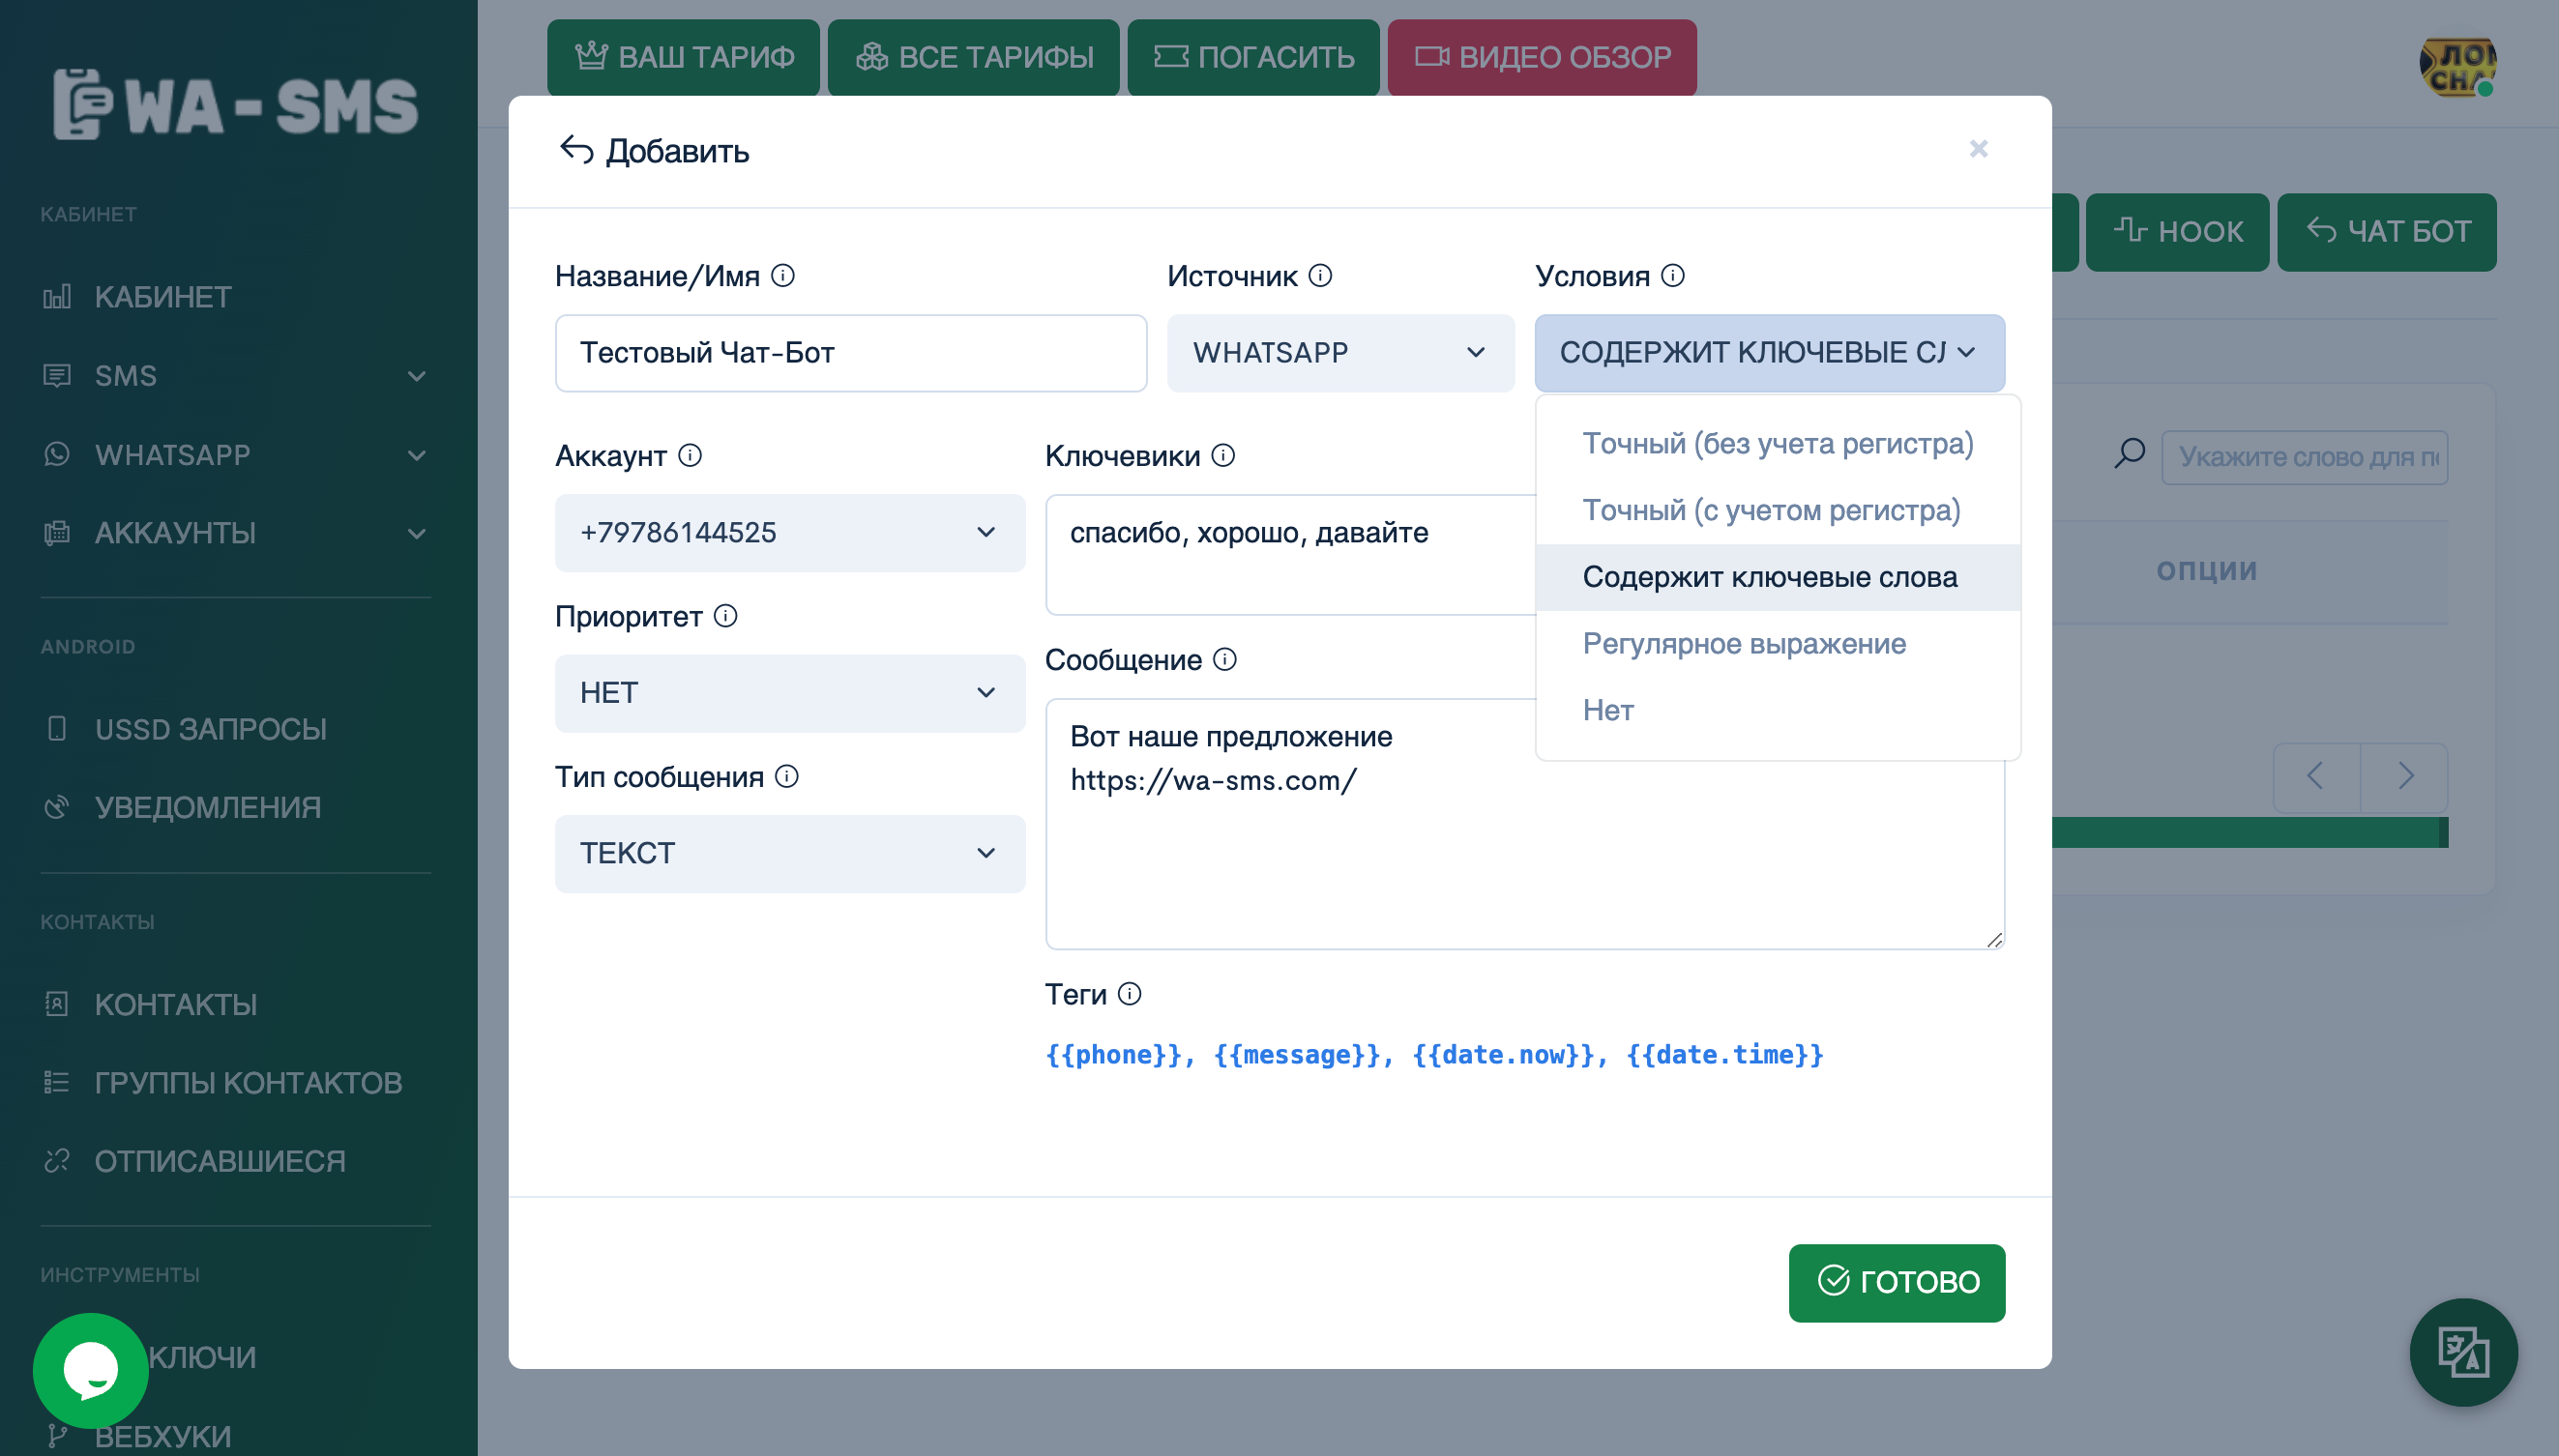2559x1456 pixels.
Task: Click info icon next to Название/Имя
Action: point(783,275)
